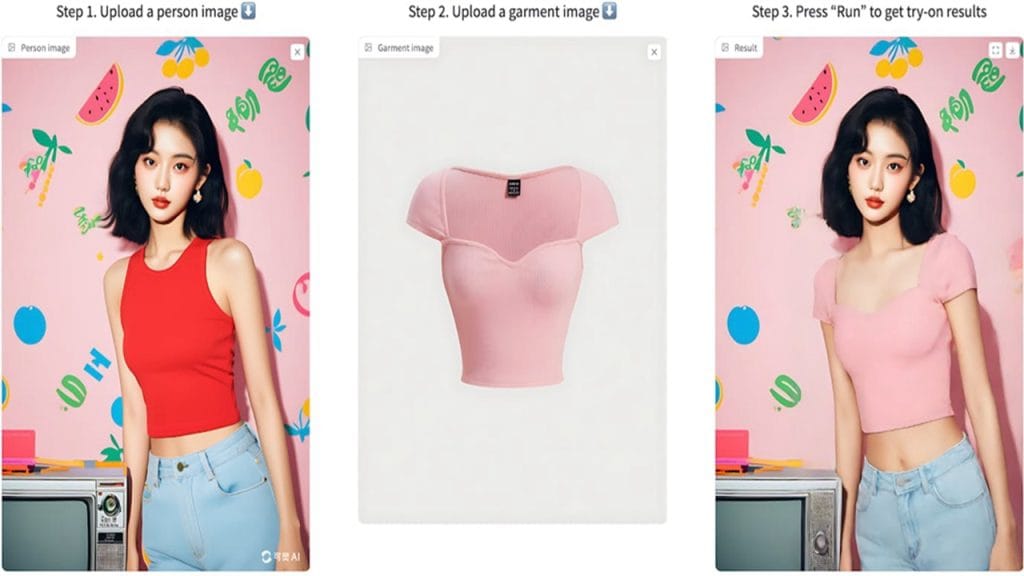Click the black tag on the pink garment
The height and width of the screenshot is (576, 1024).
[x=513, y=187]
